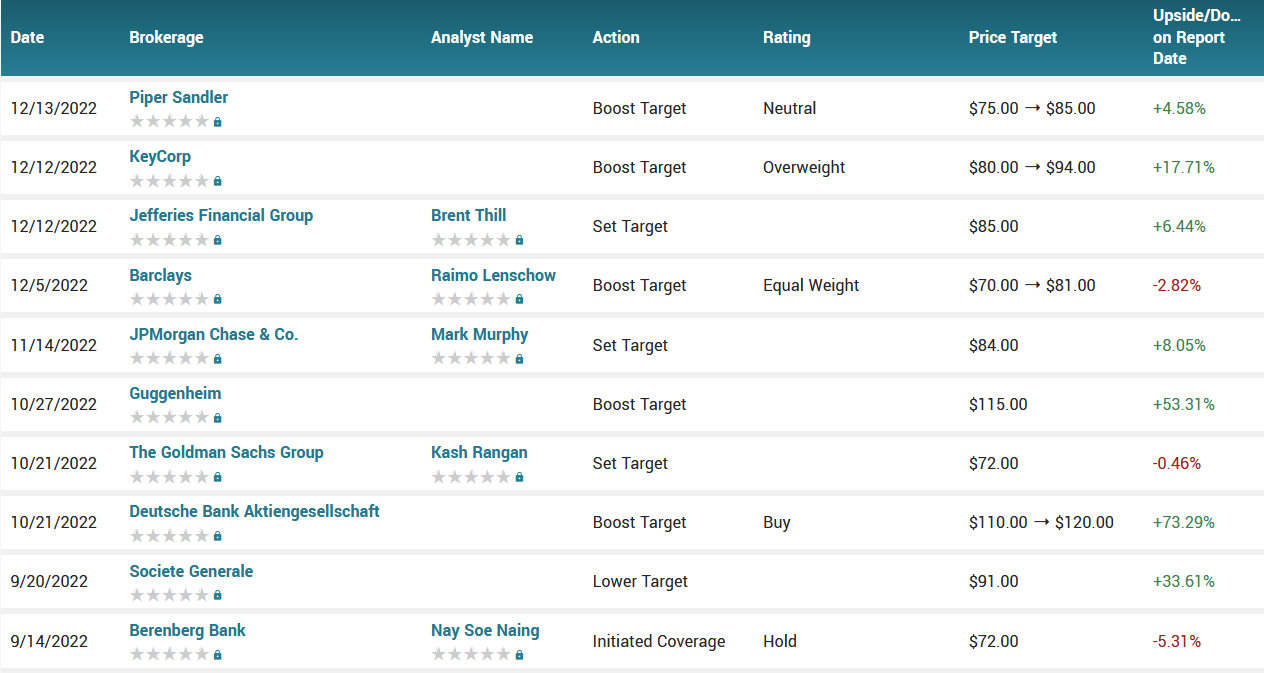Click lock icon under Piper Sandler rating
The width and height of the screenshot is (1264, 673).
click(x=218, y=122)
